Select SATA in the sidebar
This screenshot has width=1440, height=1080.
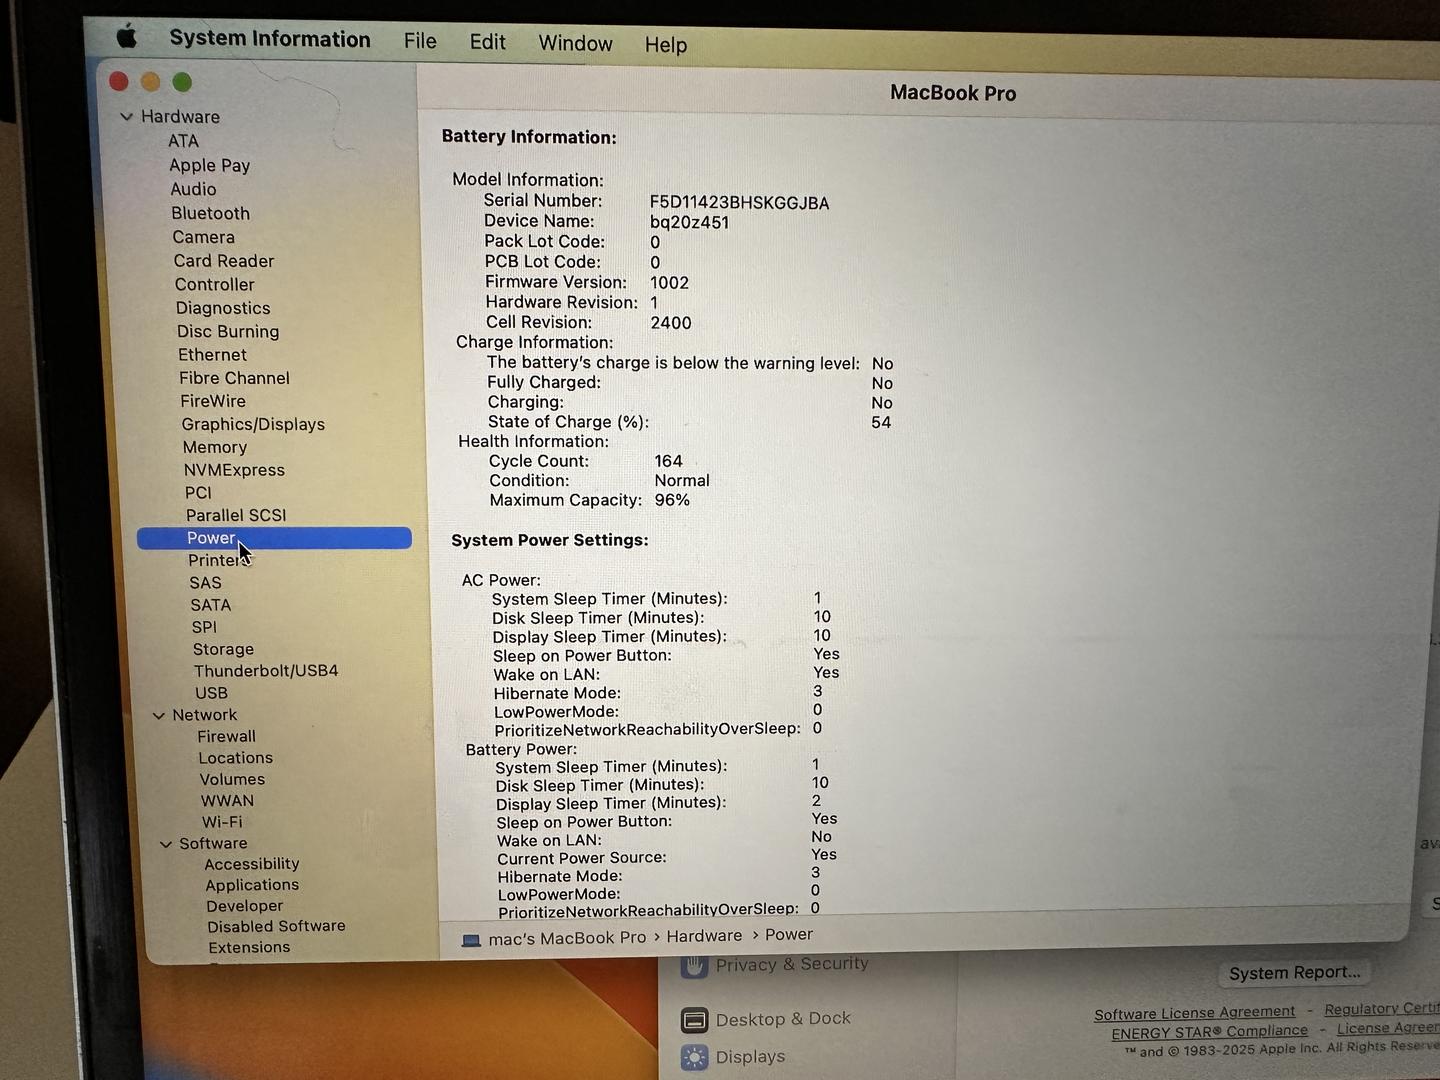tap(210, 605)
